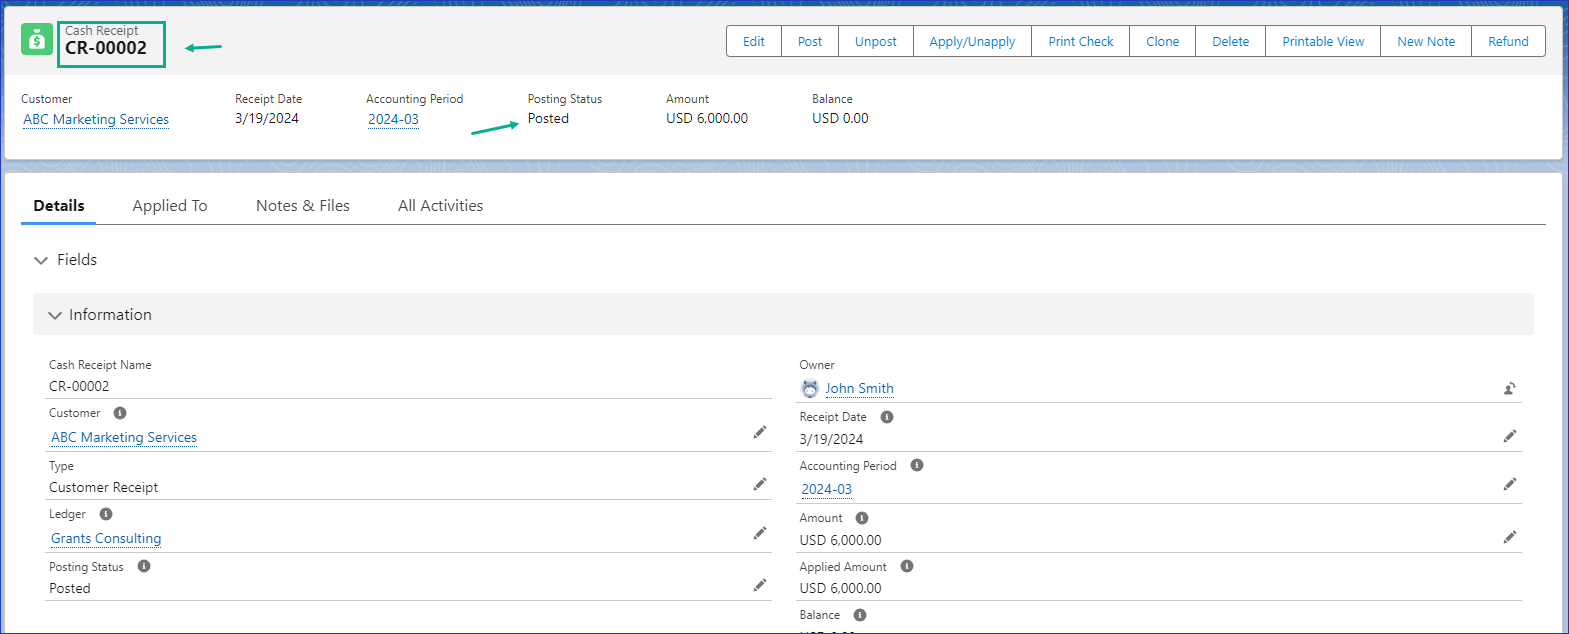Click info icon next to Applied Amount
1569x634 pixels.
tap(907, 566)
